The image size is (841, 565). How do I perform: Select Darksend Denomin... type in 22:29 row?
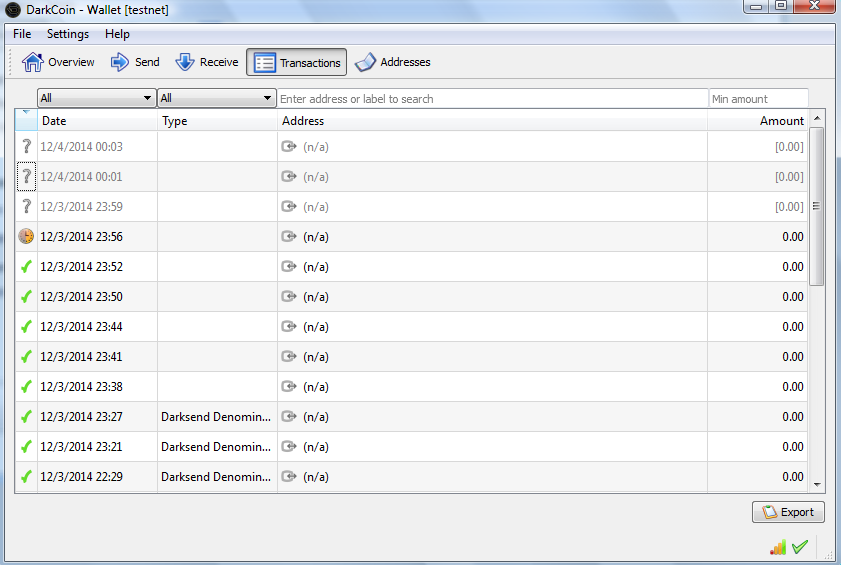pyautogui.click(x=216, y=477)
